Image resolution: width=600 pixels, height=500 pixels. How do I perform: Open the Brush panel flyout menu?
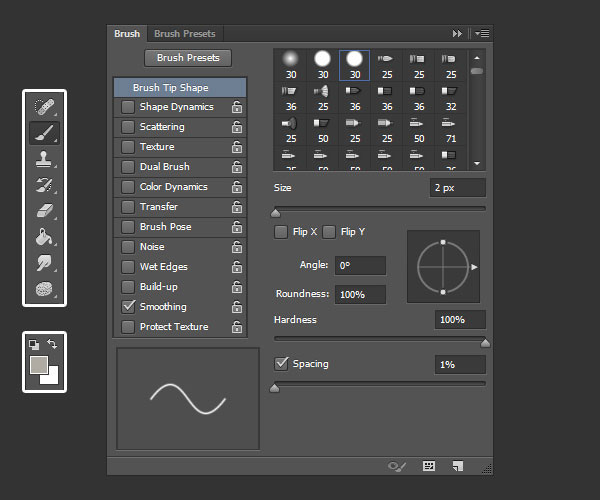[482, 34]
